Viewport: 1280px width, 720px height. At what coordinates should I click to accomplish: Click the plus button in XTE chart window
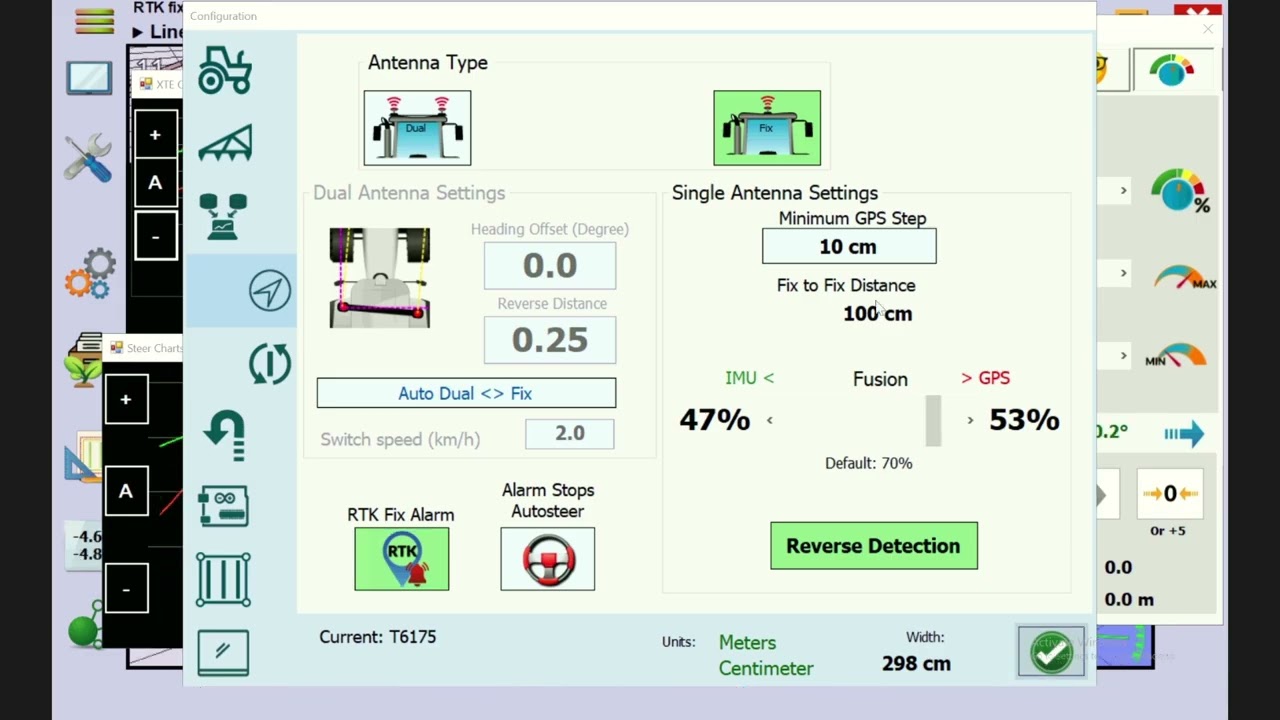[155, 135]
